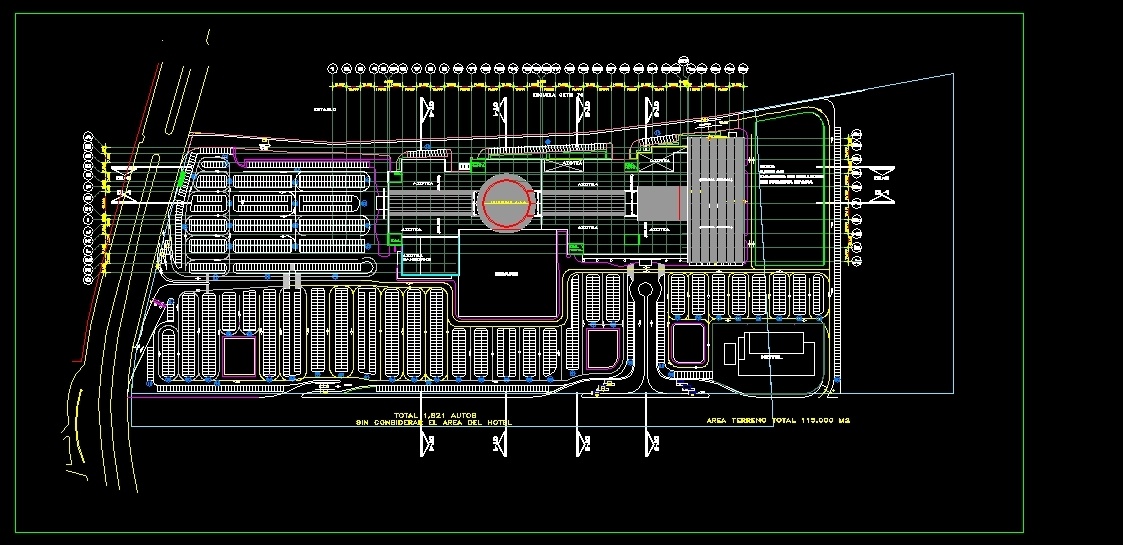The height and width of the screenshot is (545, 1123).
Task: Select the 'HOTEL' label on the building outline
Action: pyautogui.click(x=771, y=357)
